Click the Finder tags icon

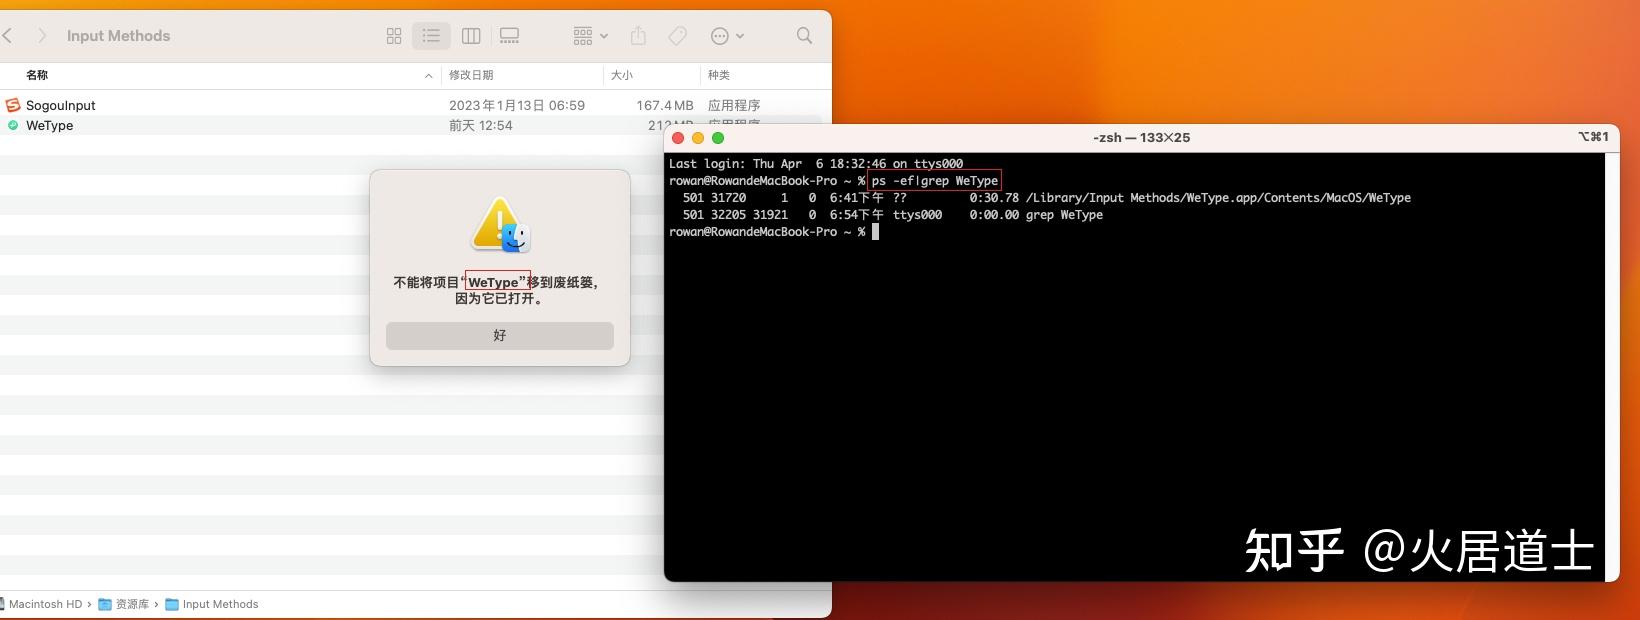(677, 36)
